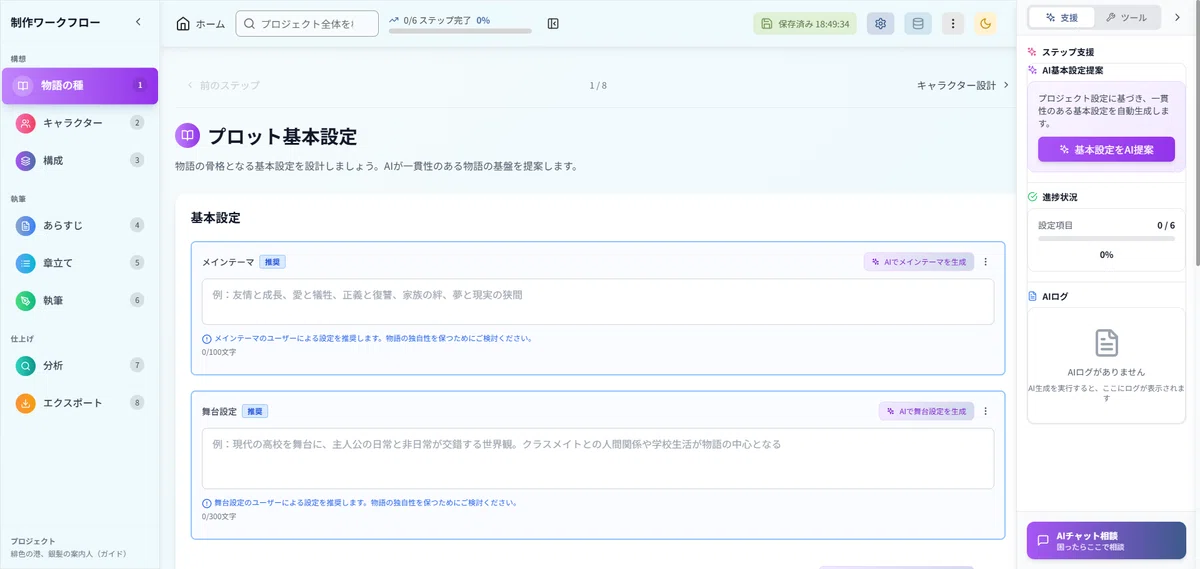Click the 0/100文字 counter text
Image resolution: width=1200 pixels, height=569 pixels.
point(219,352)
